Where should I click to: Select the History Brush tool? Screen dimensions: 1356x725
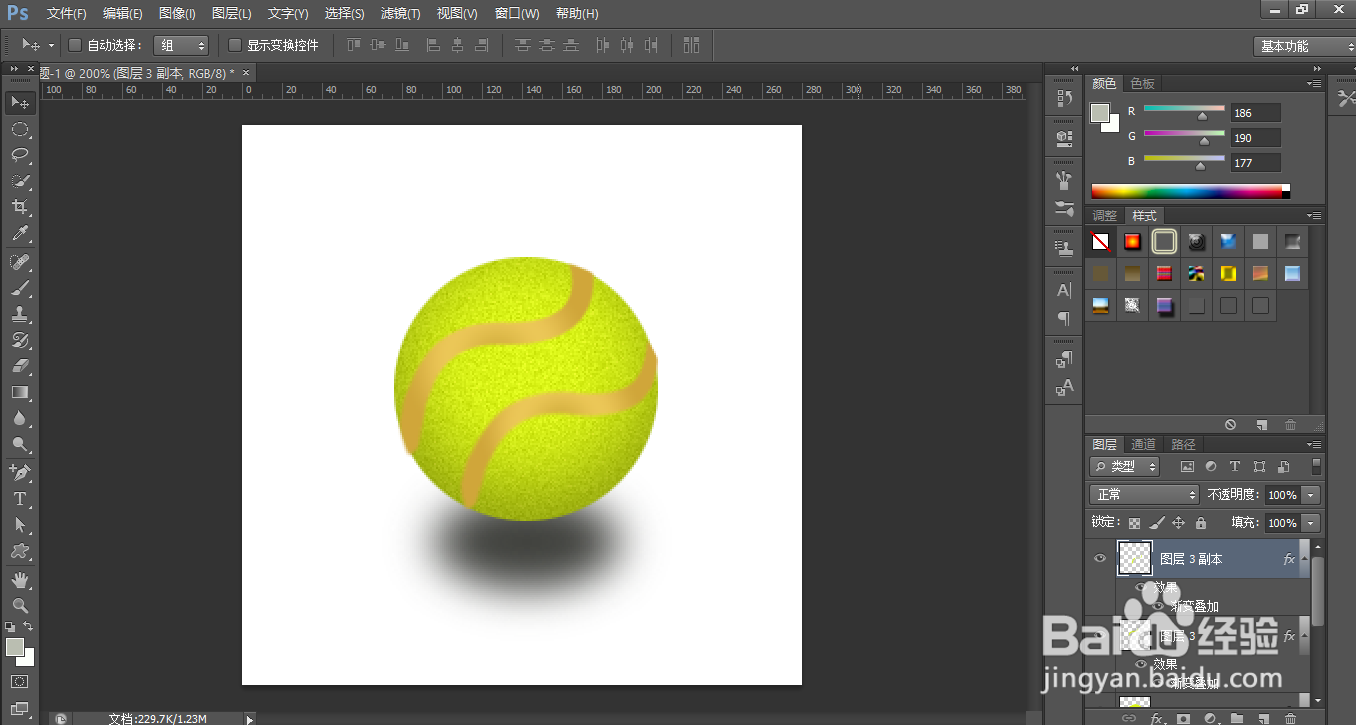[20, 340]
